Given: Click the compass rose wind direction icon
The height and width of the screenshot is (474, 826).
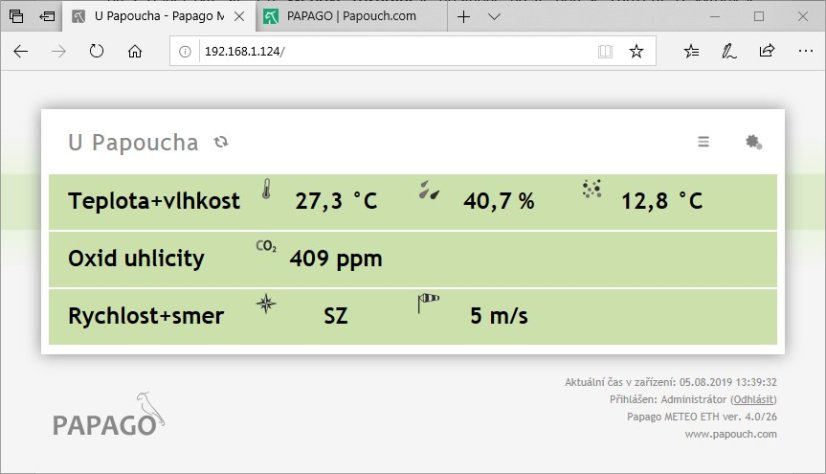Looking at the screenshot, I should coord(266,303).
